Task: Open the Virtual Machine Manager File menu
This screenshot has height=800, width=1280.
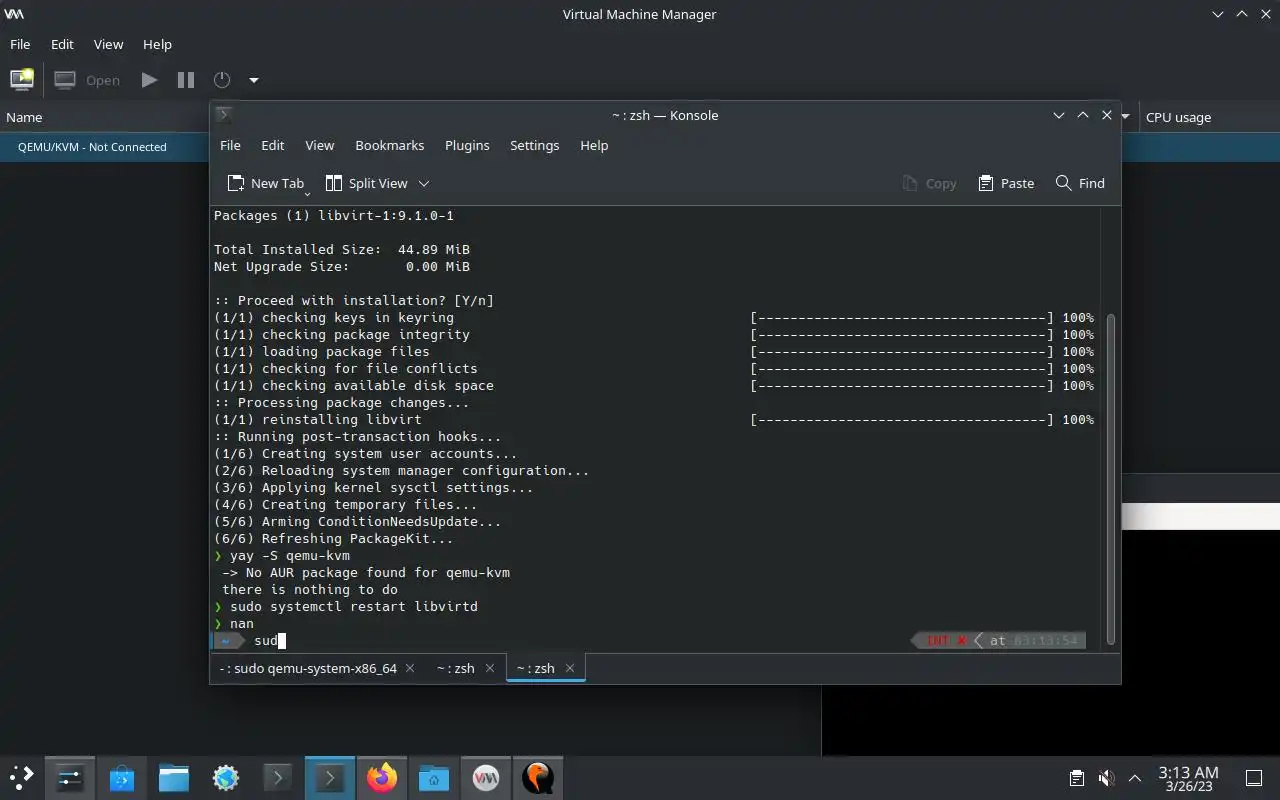Action: point(20,44)
